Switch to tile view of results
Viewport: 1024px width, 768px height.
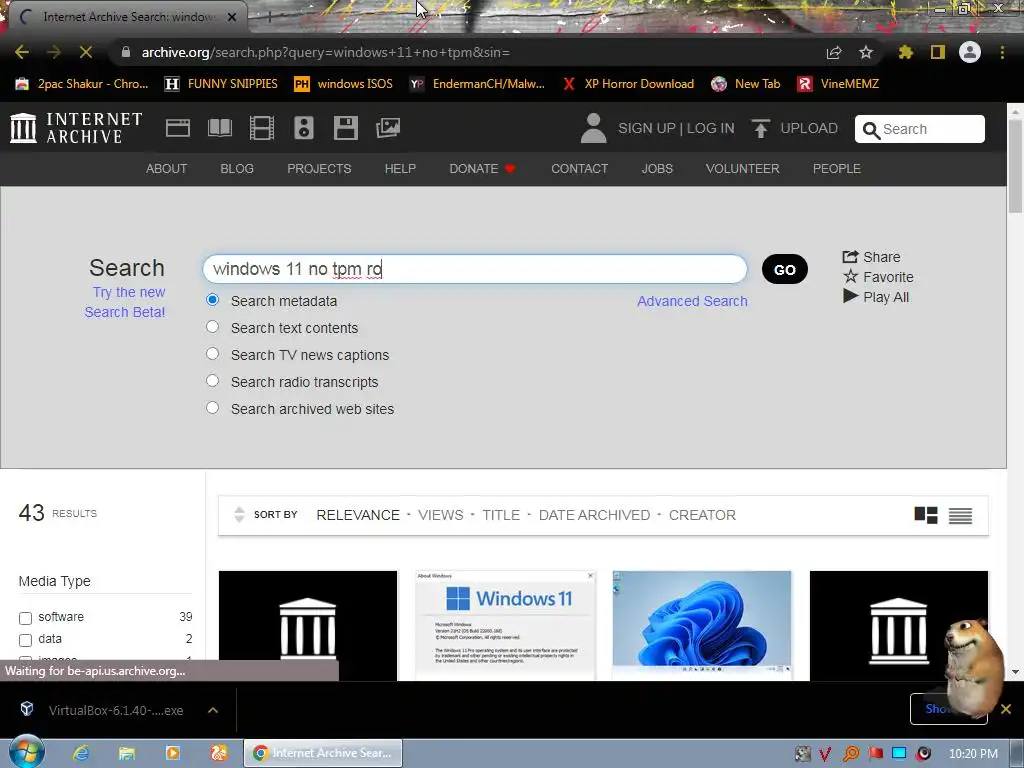click(925, 515)
